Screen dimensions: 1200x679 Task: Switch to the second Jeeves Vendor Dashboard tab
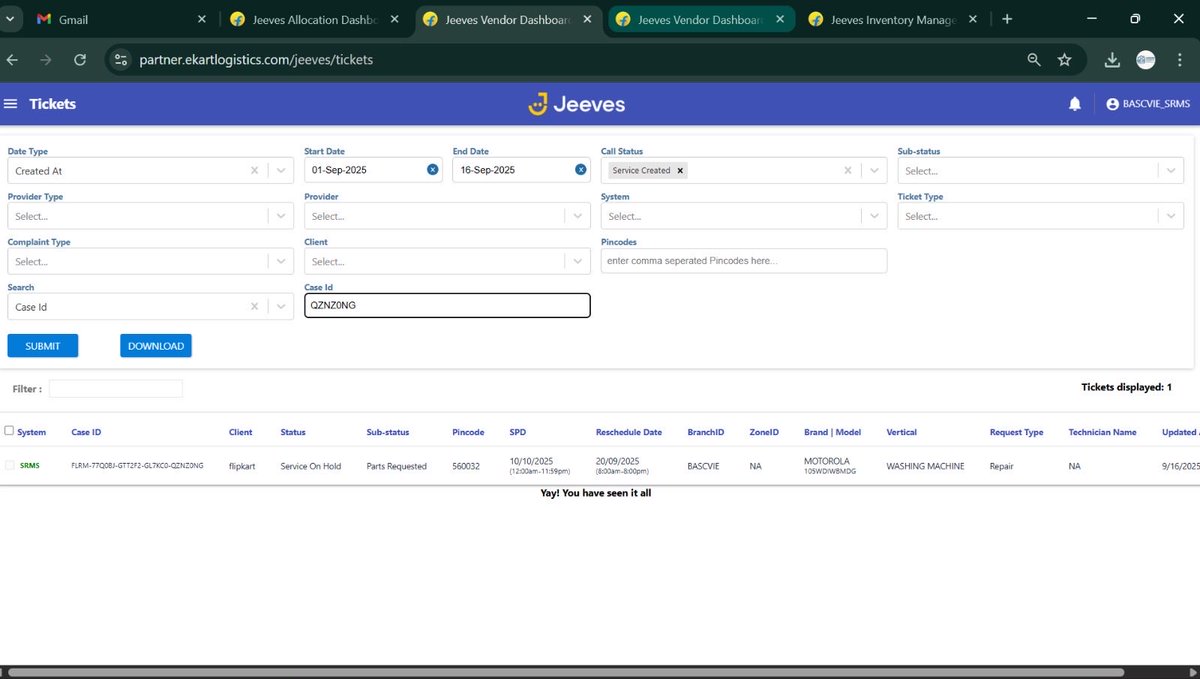(x=700, y=19)
